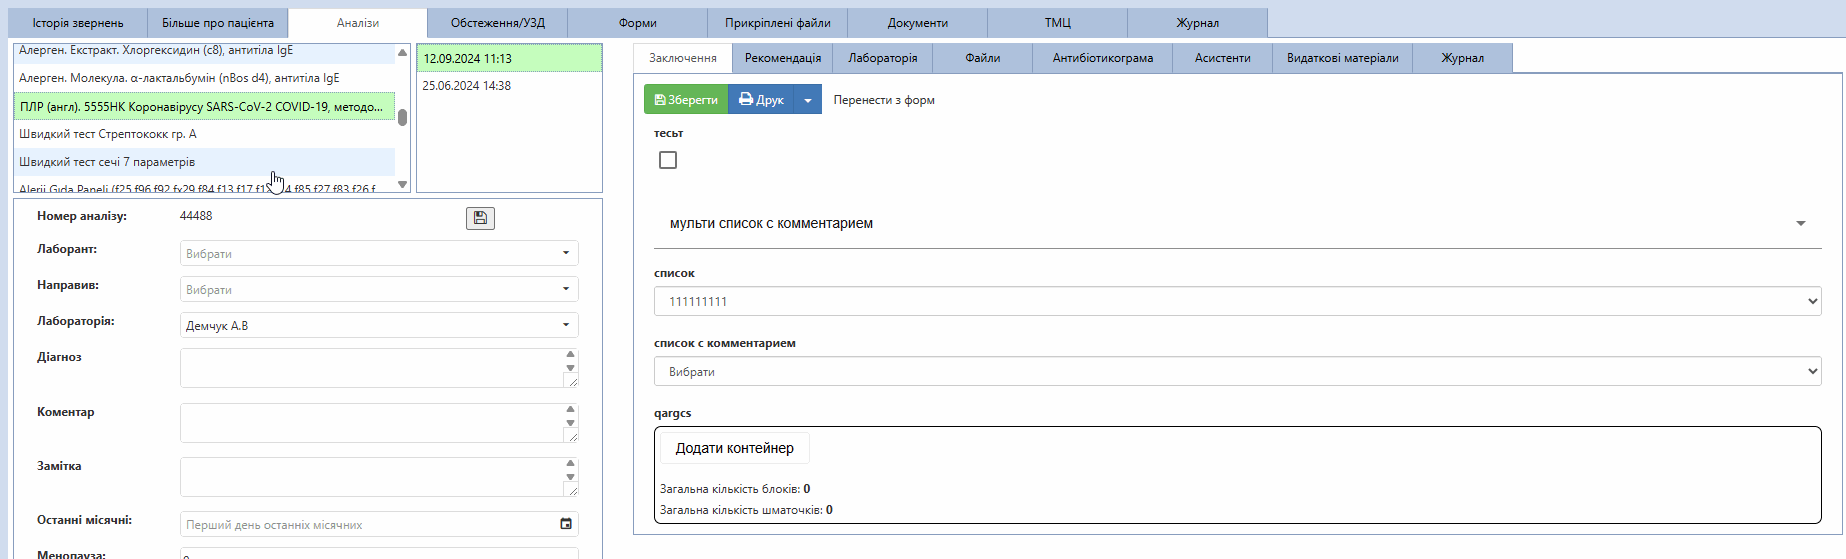Open the top-level Журнал tab

1198,23
